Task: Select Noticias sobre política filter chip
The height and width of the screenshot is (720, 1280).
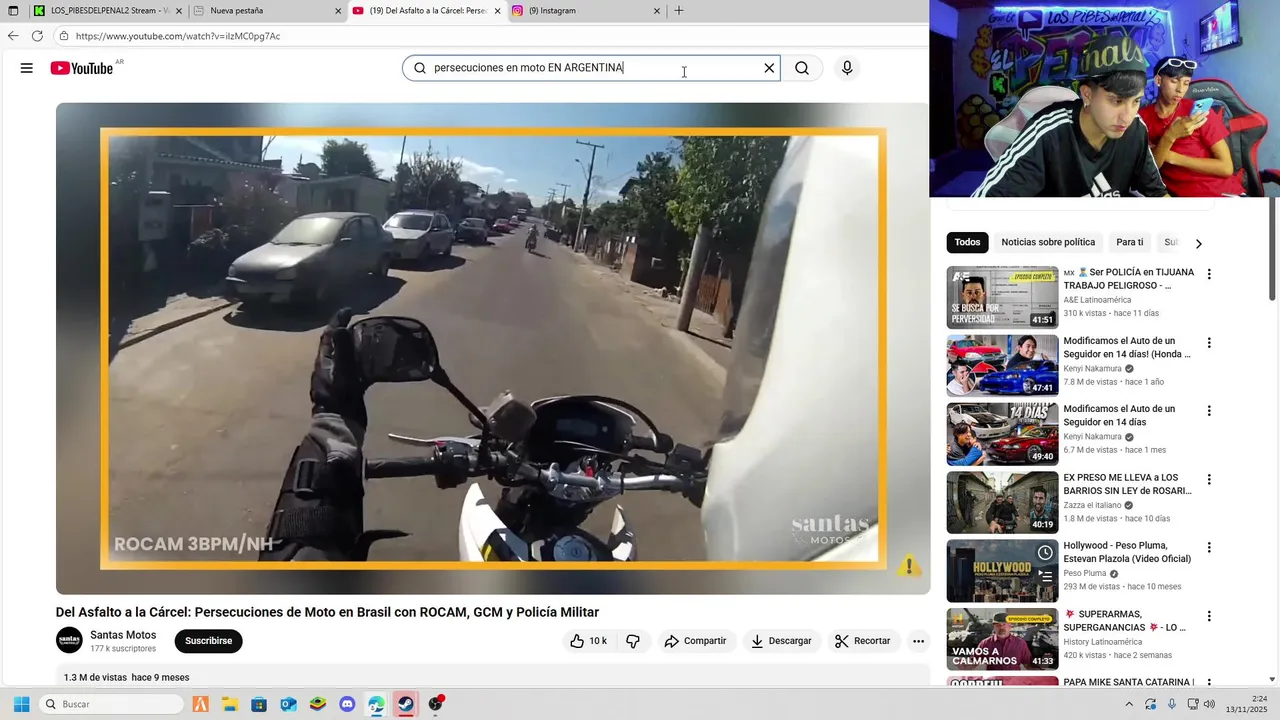Action: tap(1048, 242)
